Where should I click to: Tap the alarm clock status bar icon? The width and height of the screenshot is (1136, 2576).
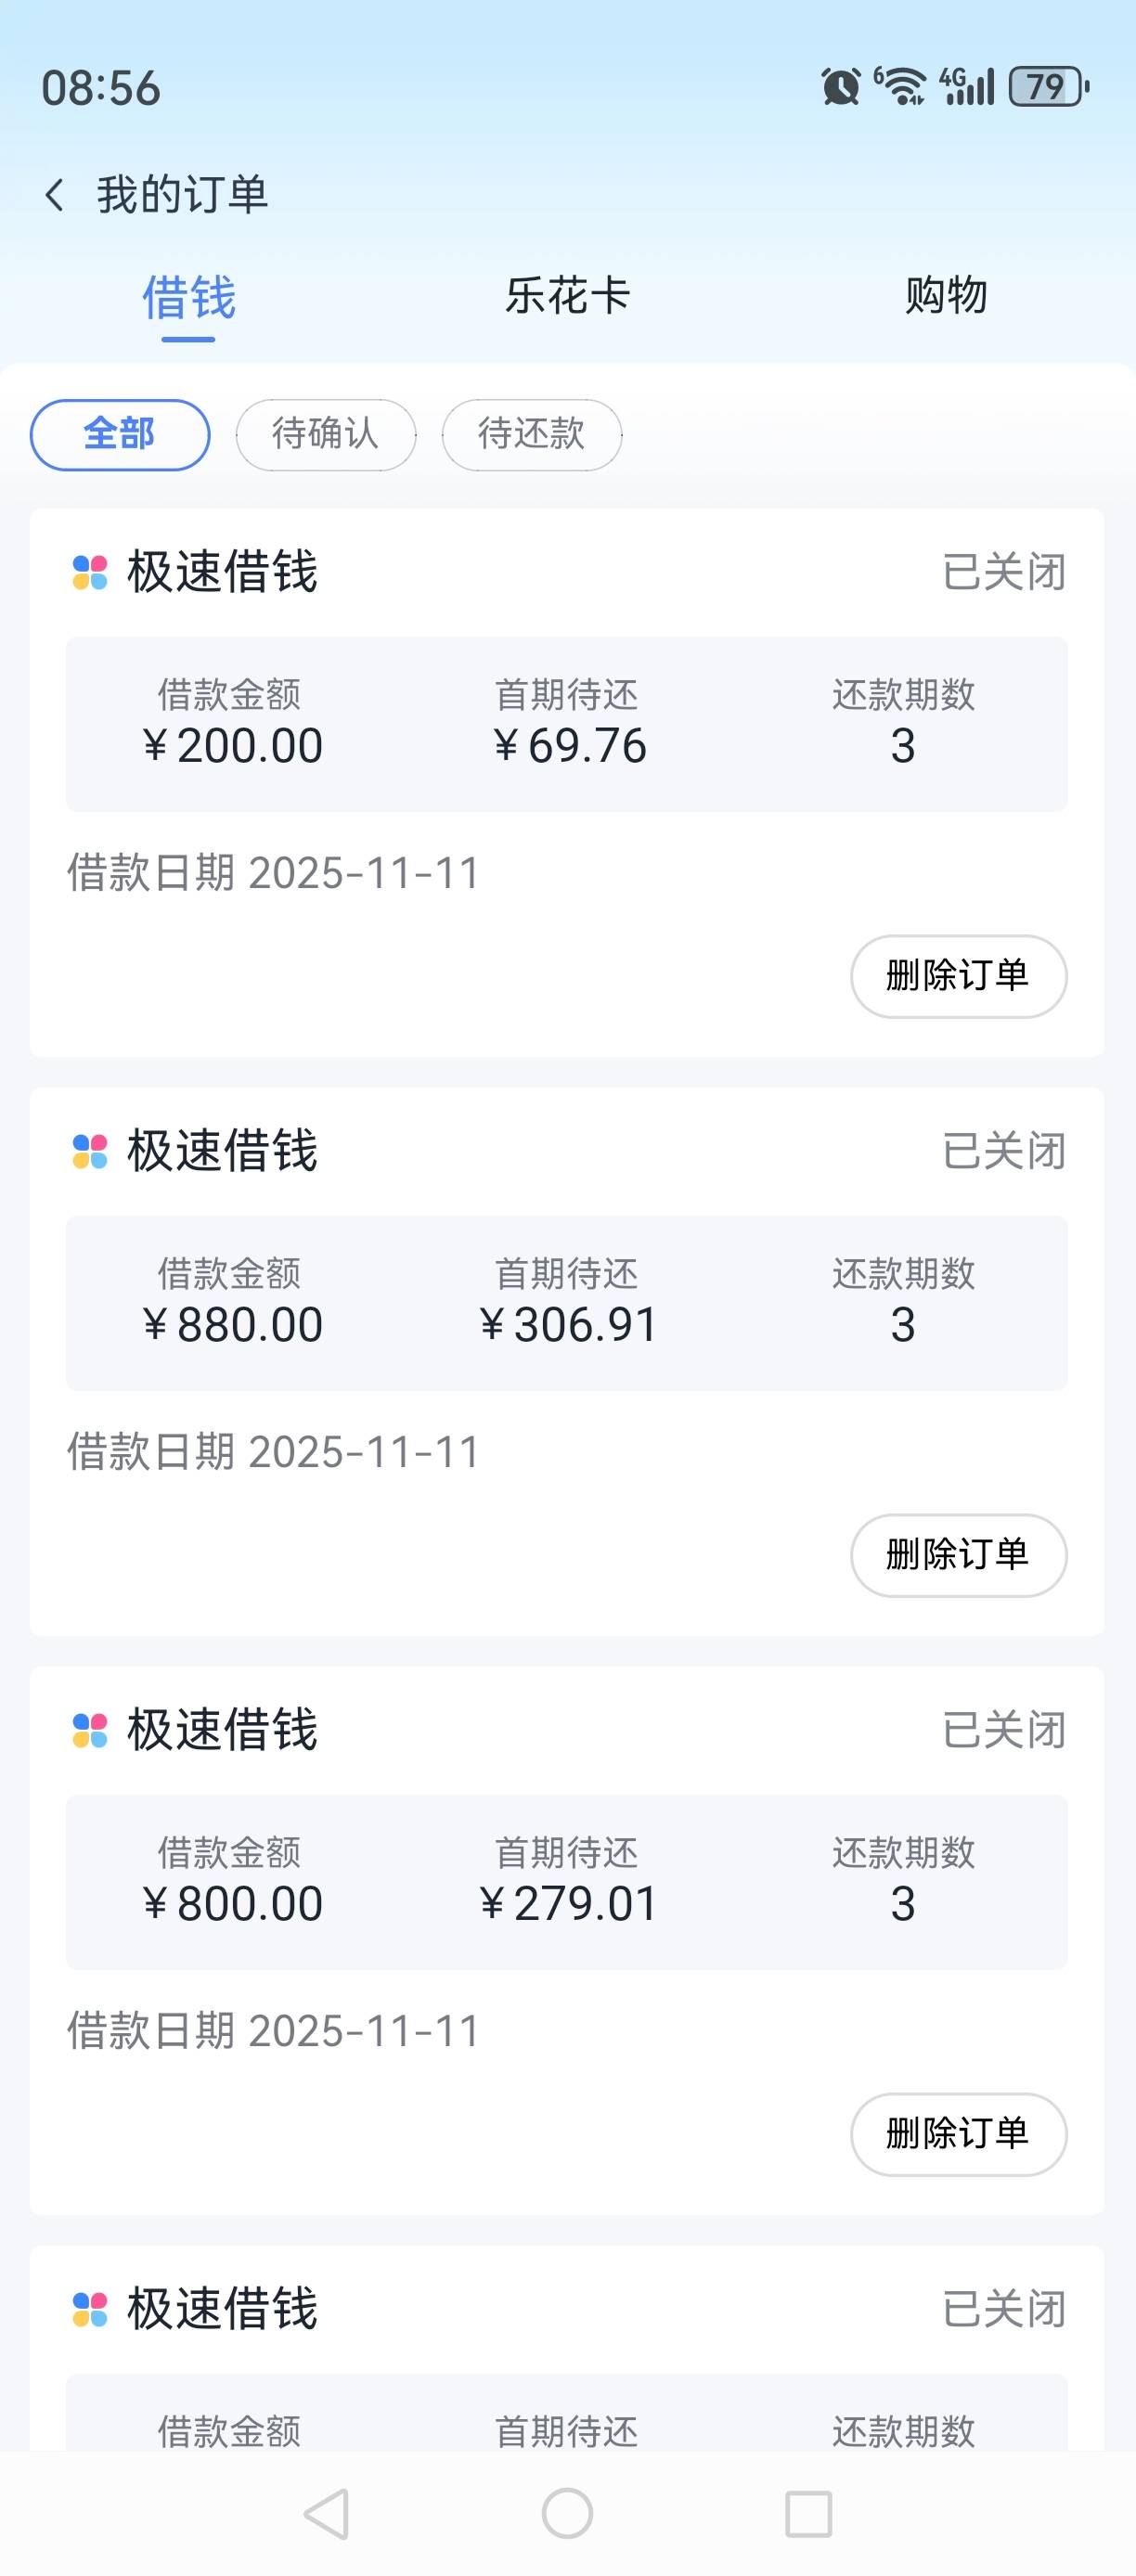coord(840,87)
